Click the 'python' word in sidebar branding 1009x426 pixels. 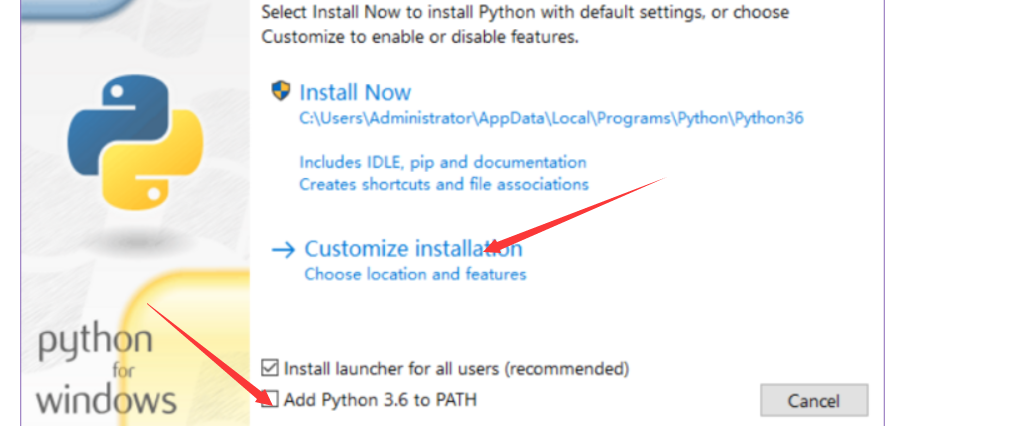(x=95, y=342)
